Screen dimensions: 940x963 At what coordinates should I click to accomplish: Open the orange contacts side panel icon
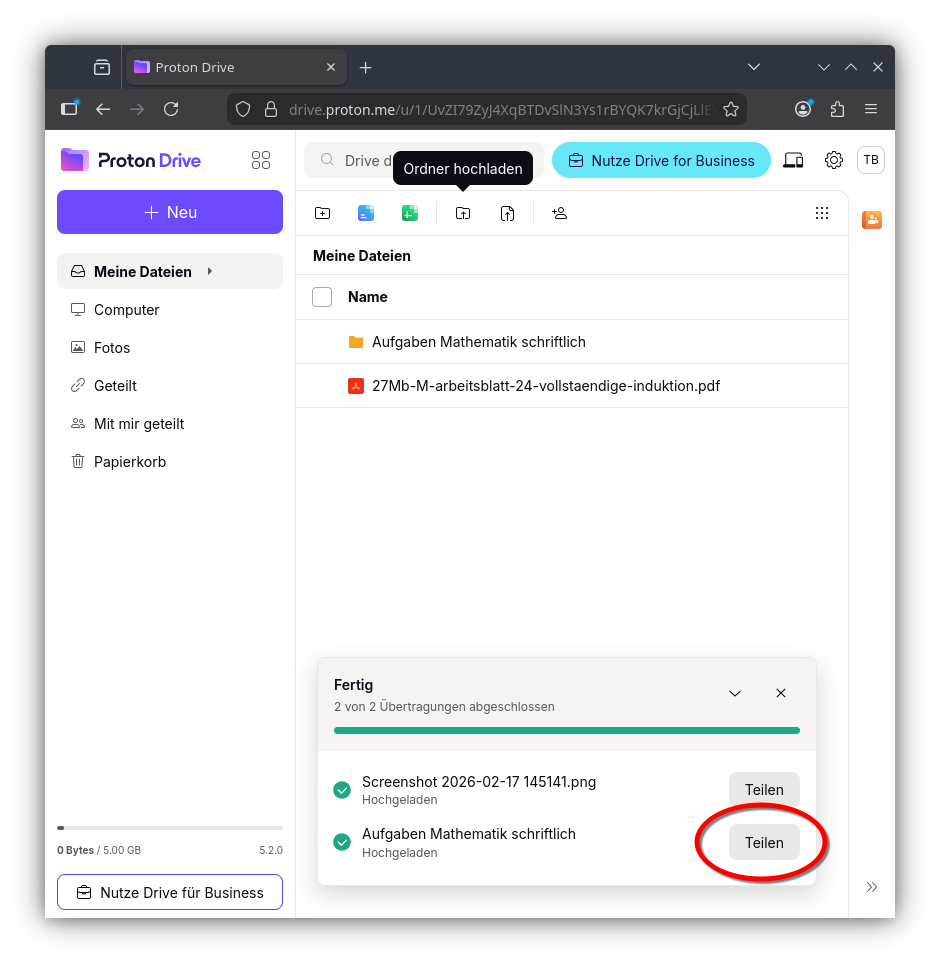(872, 220)
